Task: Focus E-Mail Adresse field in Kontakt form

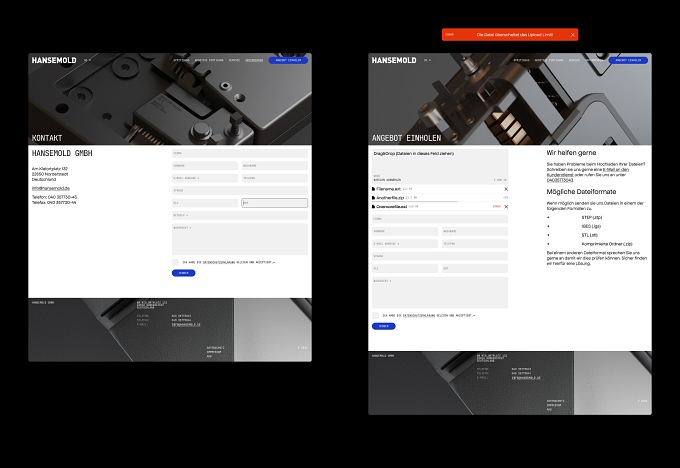Action: [x=205, y=178]
